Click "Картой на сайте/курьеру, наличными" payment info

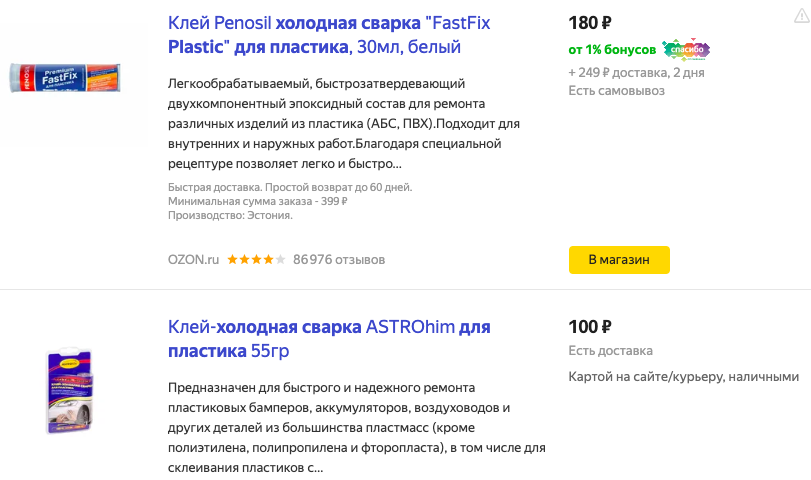coord(683,377)
